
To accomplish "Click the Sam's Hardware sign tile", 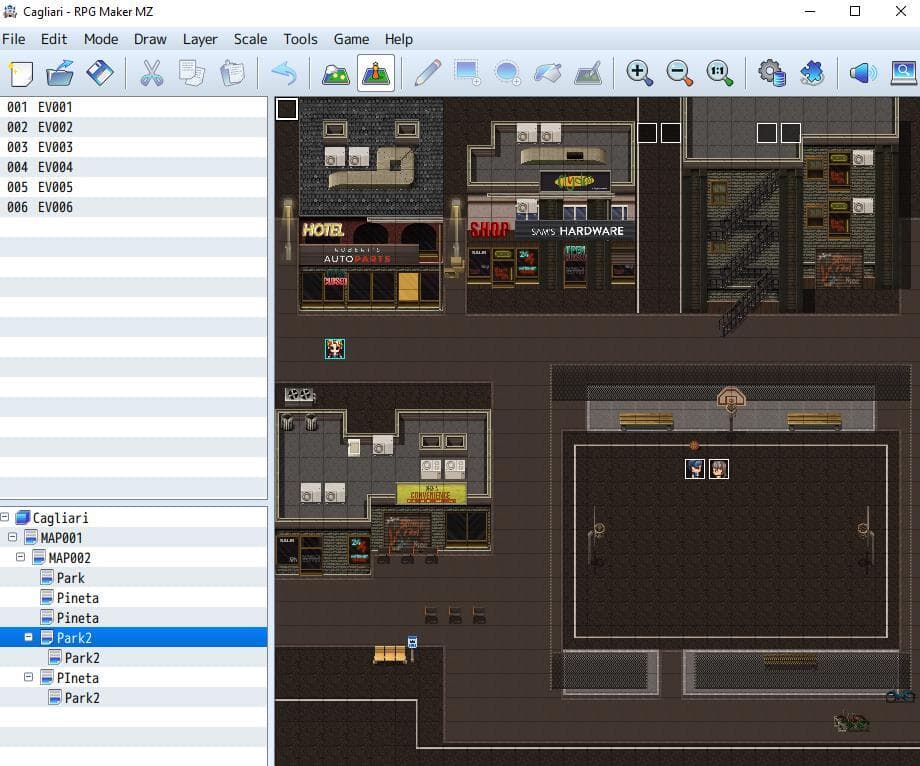I will coord(577,231).
